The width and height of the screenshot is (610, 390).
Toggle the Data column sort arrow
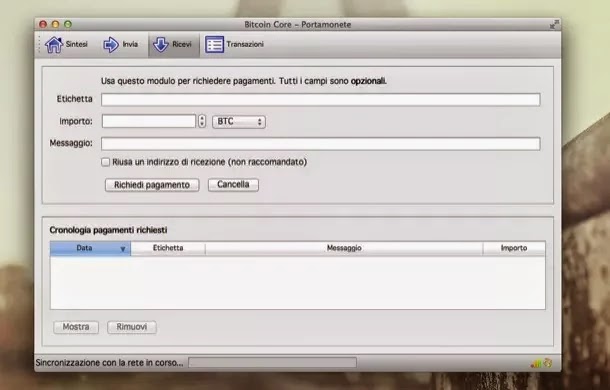123,249
